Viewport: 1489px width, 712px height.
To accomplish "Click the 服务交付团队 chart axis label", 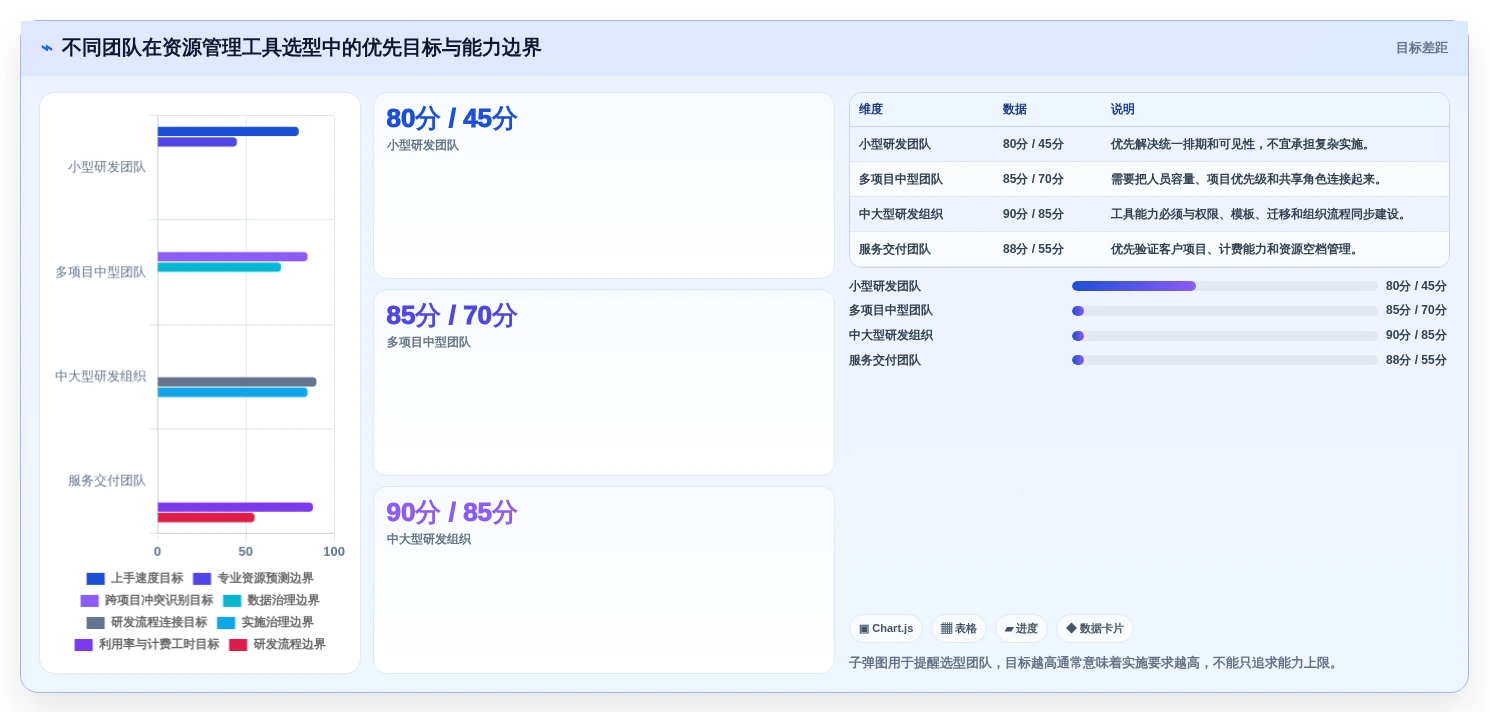I will click(107, 481).
